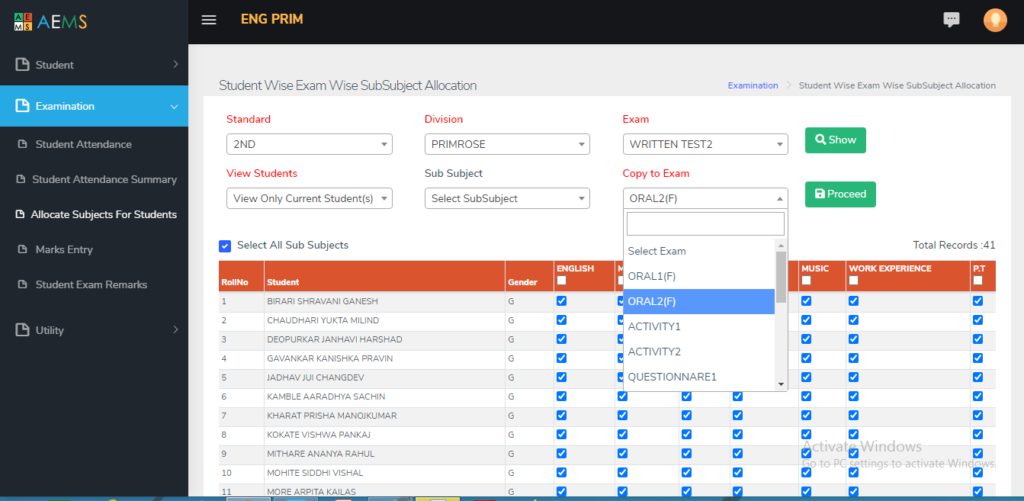Expand the Student sidebar menu

pyautogui.click(x=94, y=65)
